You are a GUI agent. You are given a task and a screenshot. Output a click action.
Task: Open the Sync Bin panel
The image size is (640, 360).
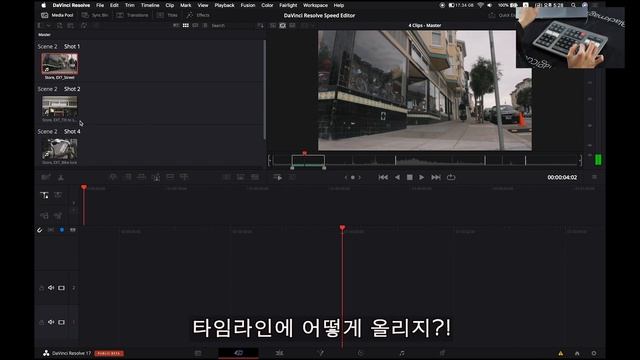click(x=95, y=15)
